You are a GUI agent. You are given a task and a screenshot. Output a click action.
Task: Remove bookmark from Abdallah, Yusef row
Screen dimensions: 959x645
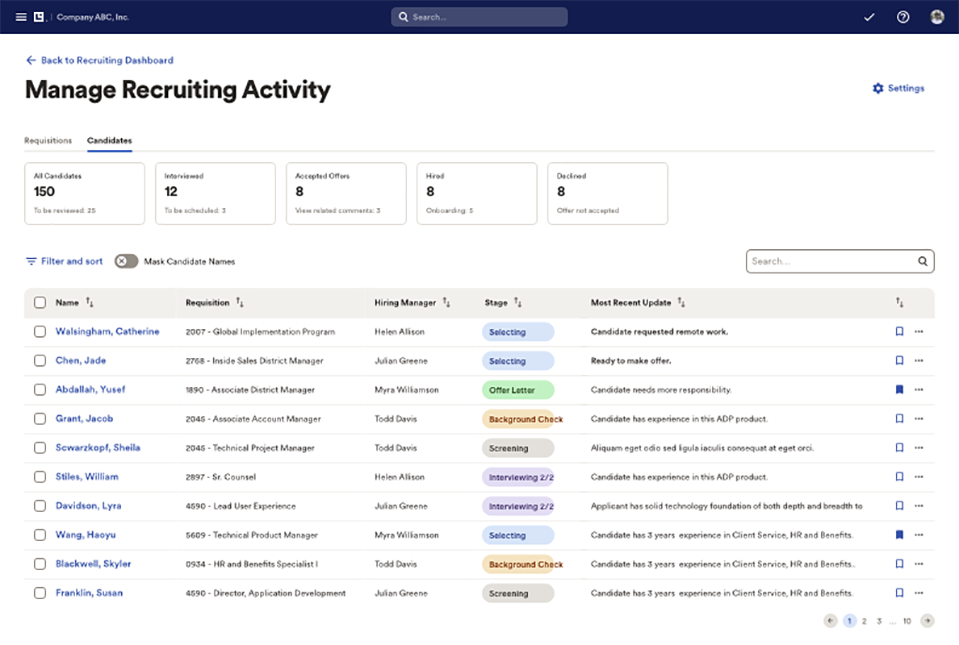click(899, 390)
